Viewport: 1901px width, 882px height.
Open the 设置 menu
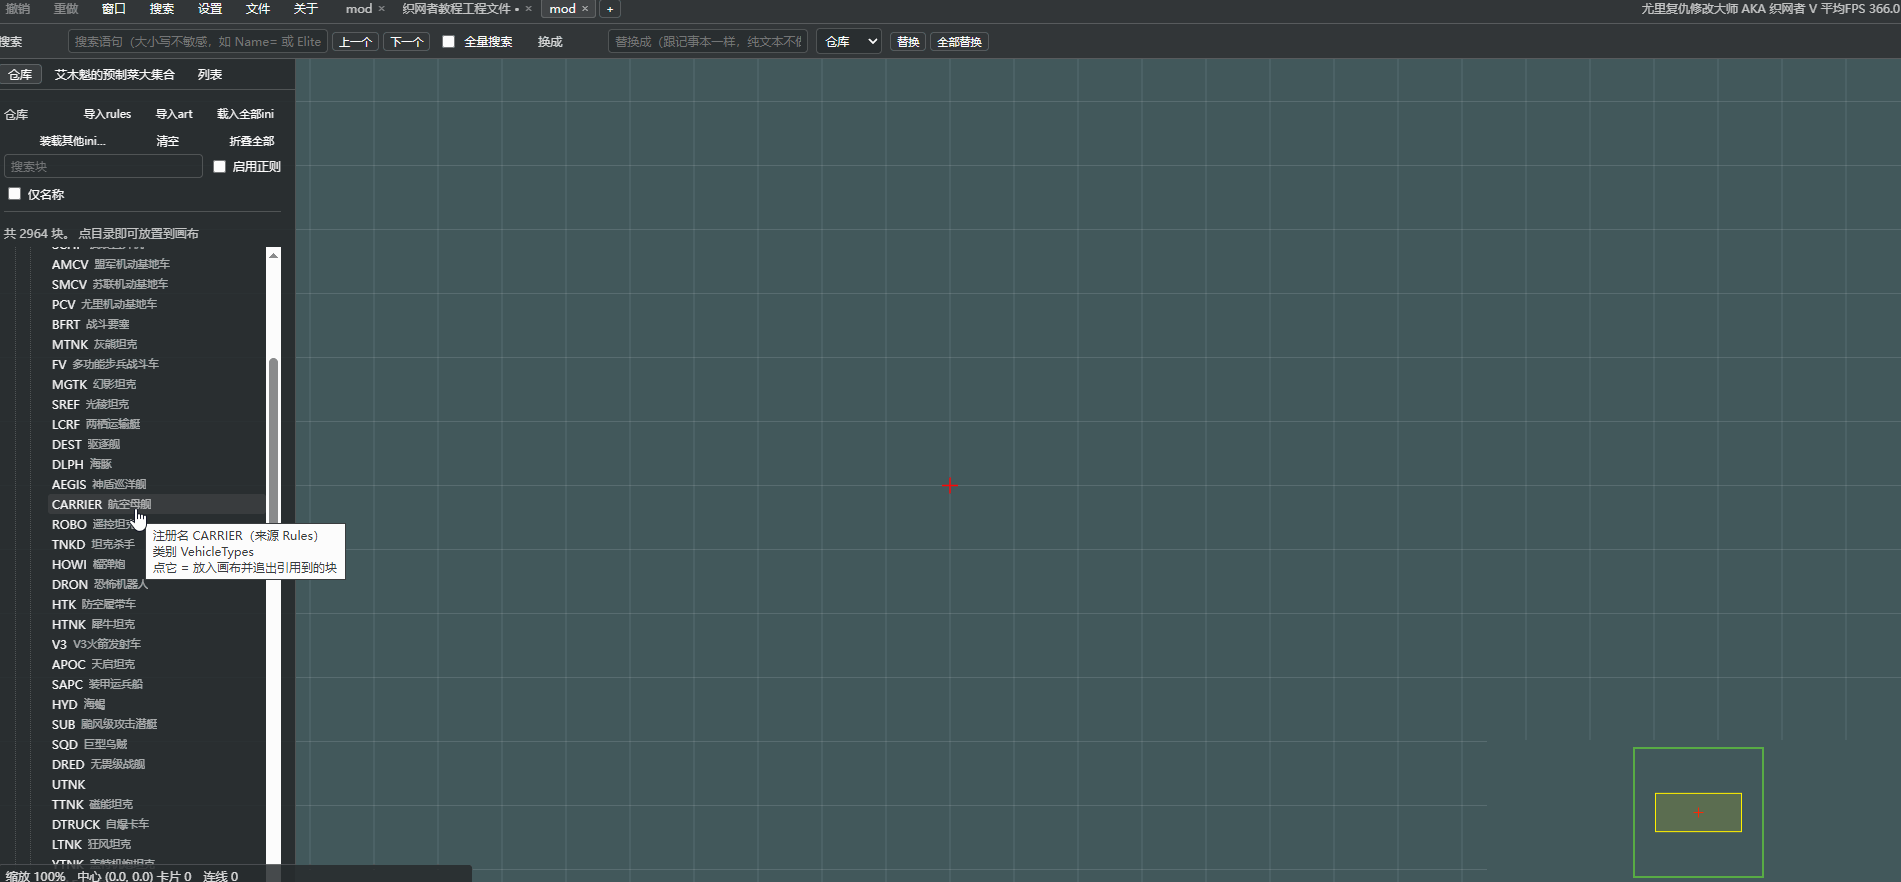[x=210, y=9]
